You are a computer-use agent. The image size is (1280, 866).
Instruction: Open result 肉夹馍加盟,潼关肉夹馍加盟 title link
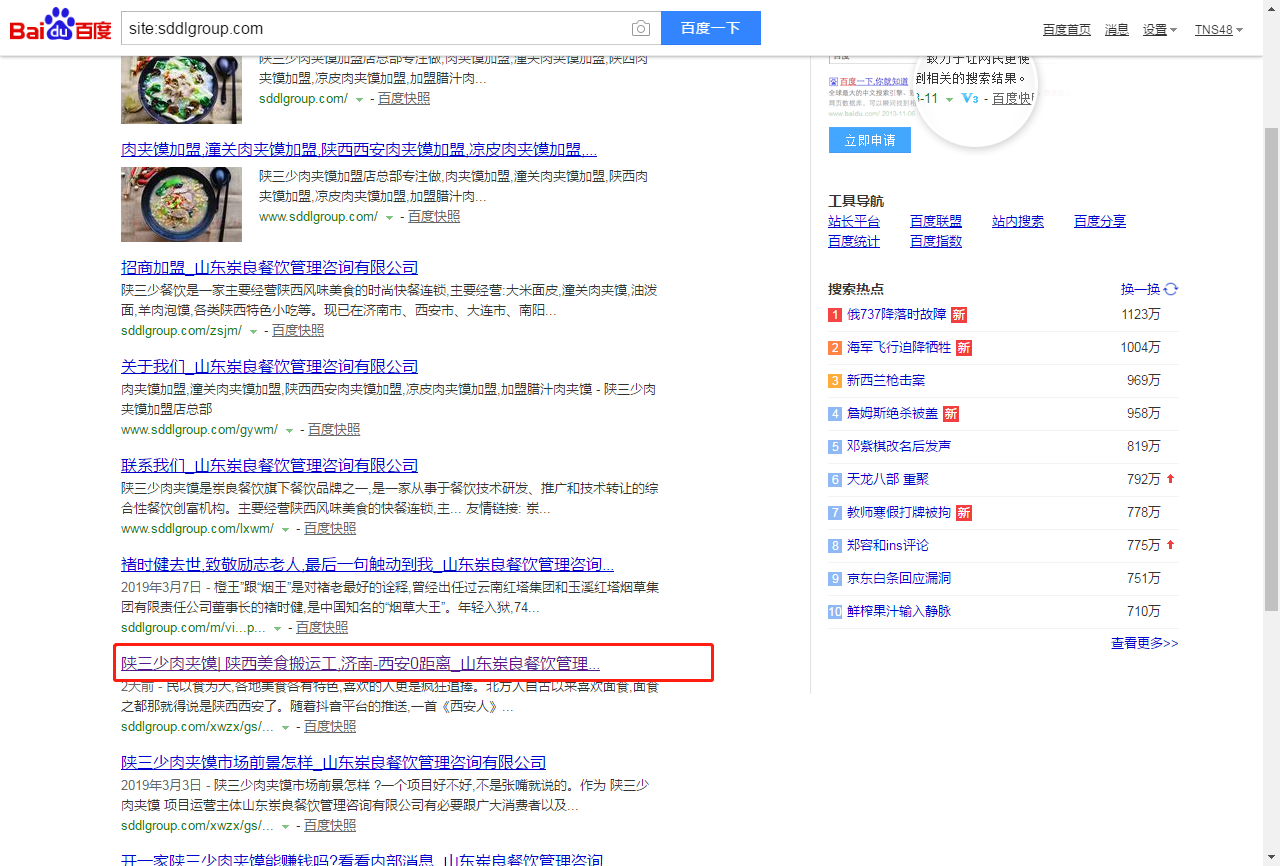click(359, 150)
